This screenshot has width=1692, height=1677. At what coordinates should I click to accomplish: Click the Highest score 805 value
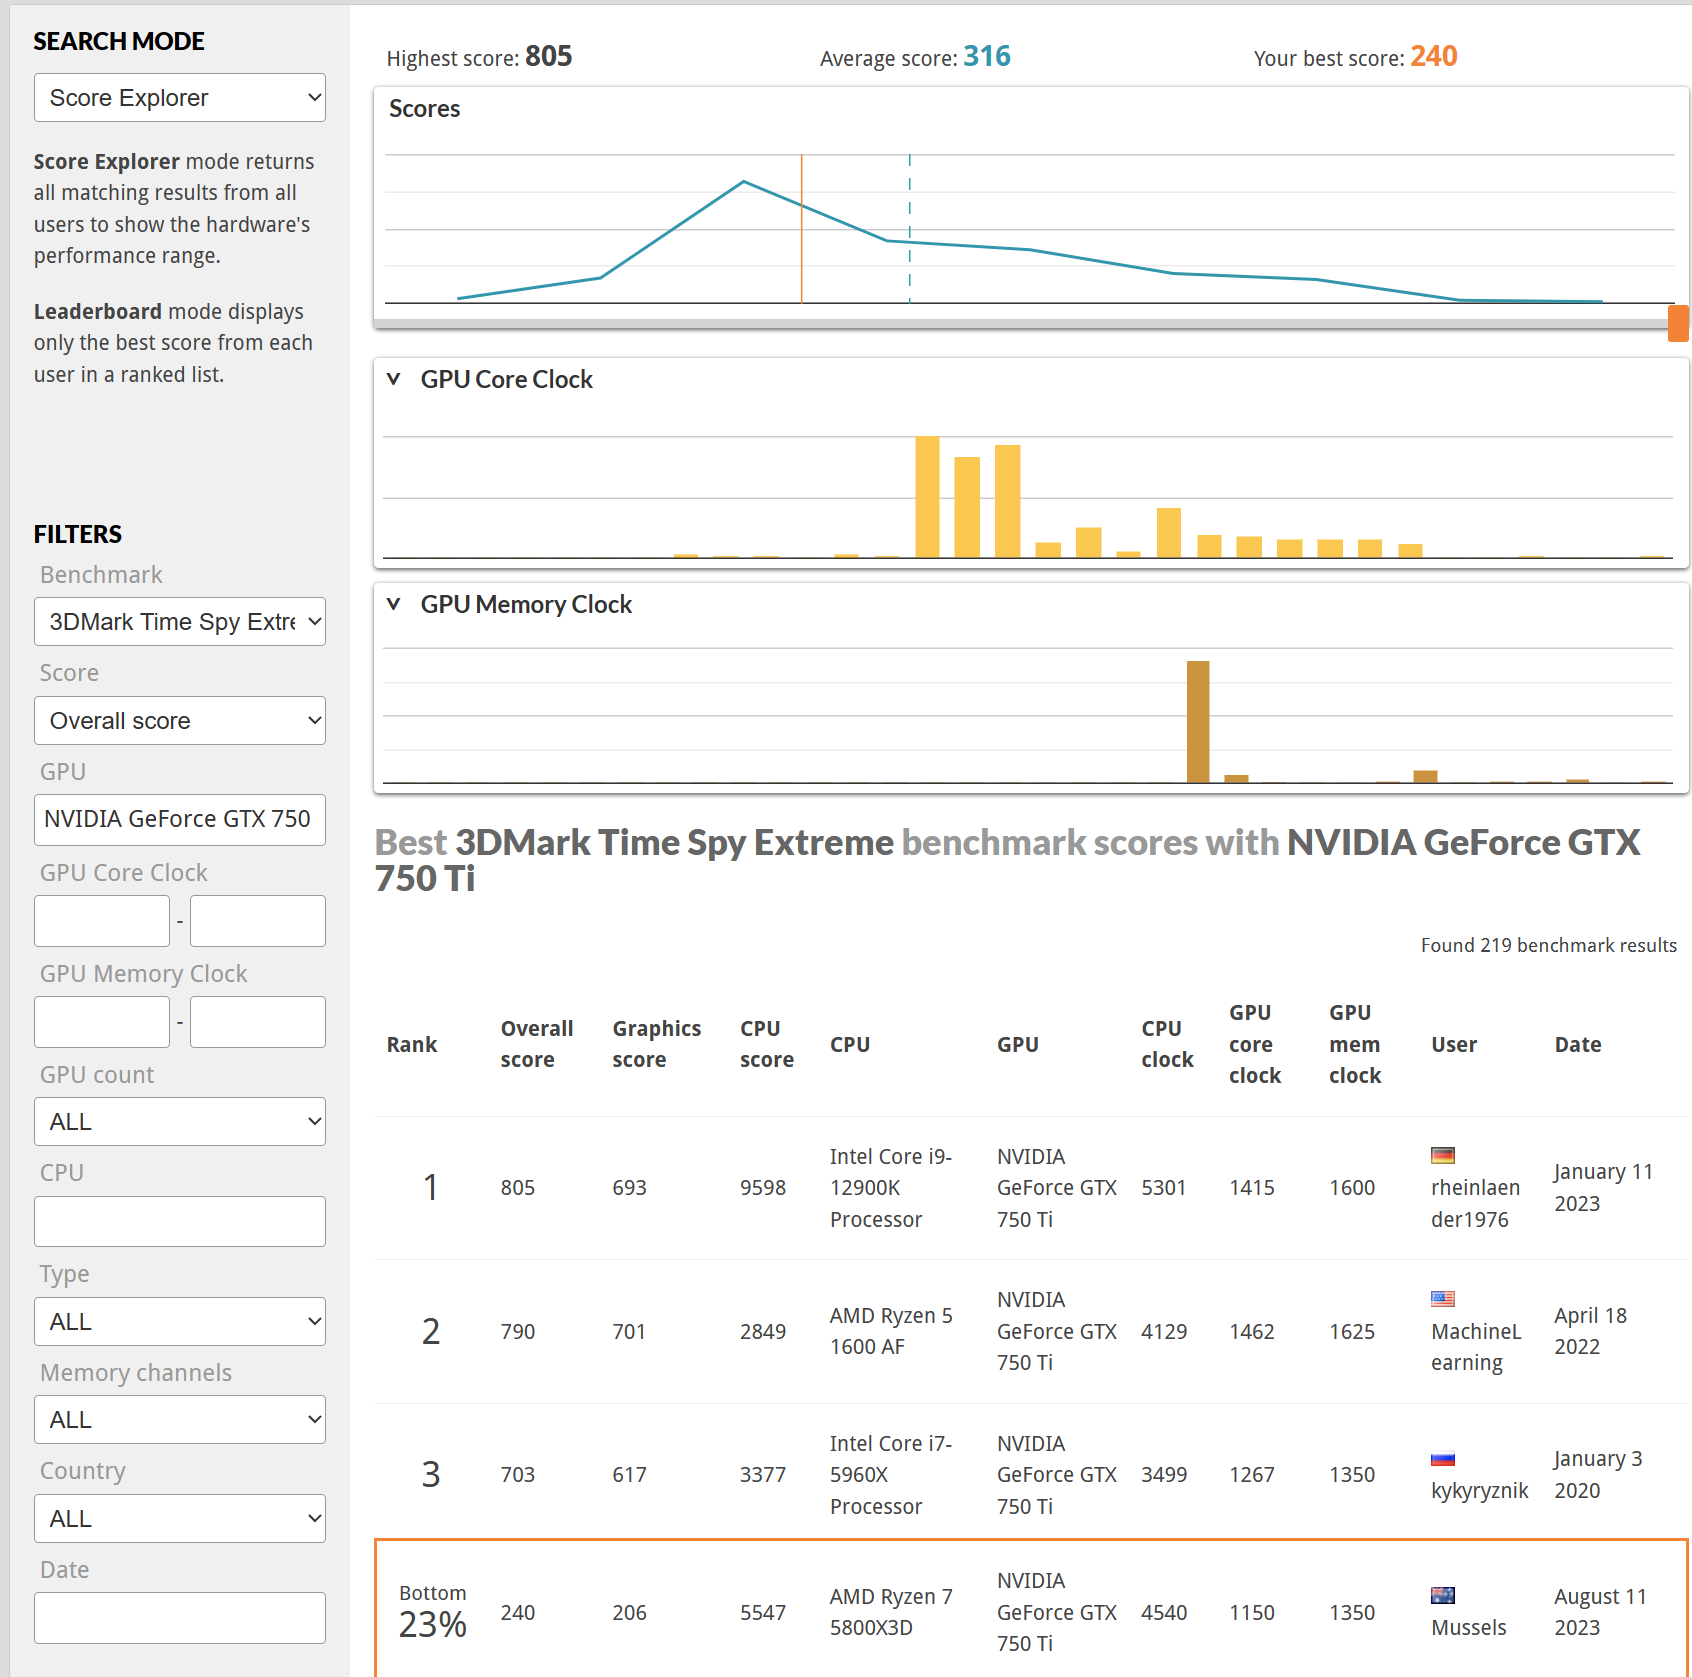(x=549, y=56)
